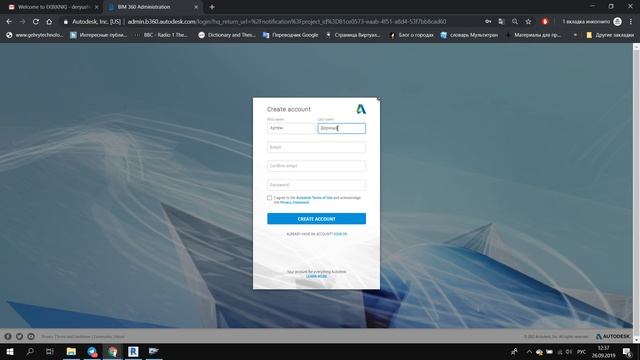Tick the Autodesk Terms of Use agreement checkbox
The image size is (640, 360).
269,198
